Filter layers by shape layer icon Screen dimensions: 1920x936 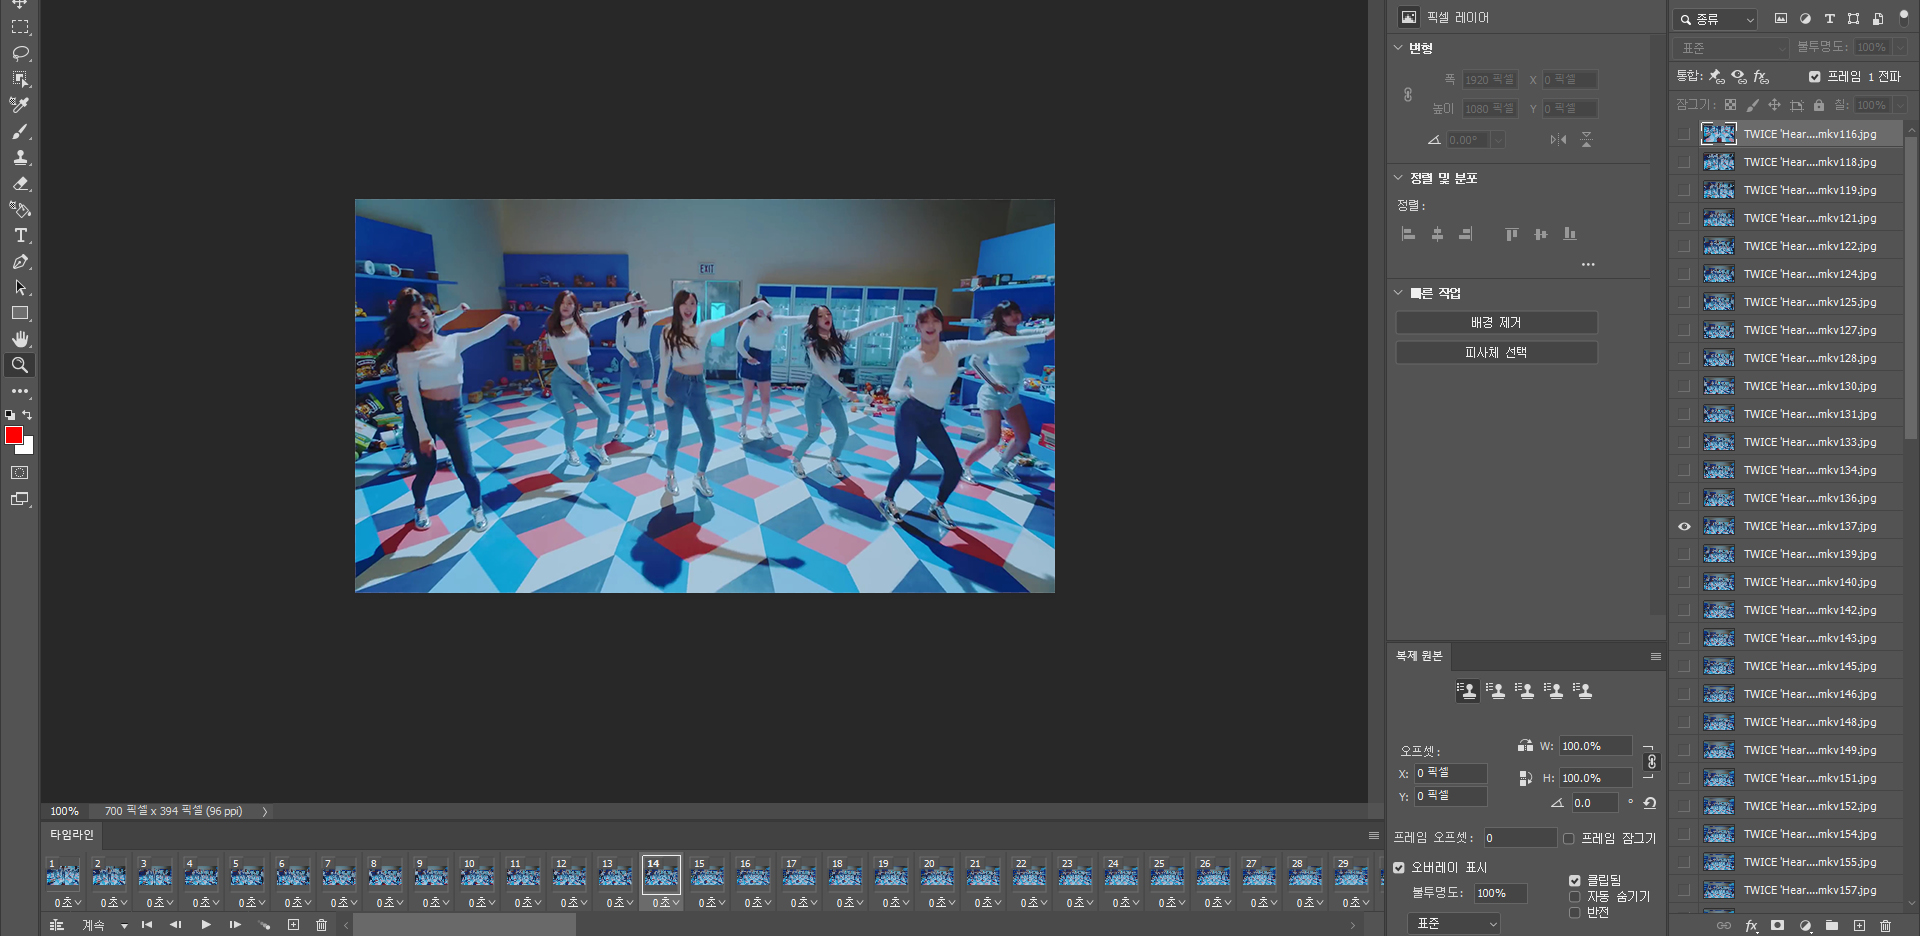coord(1853,18)
